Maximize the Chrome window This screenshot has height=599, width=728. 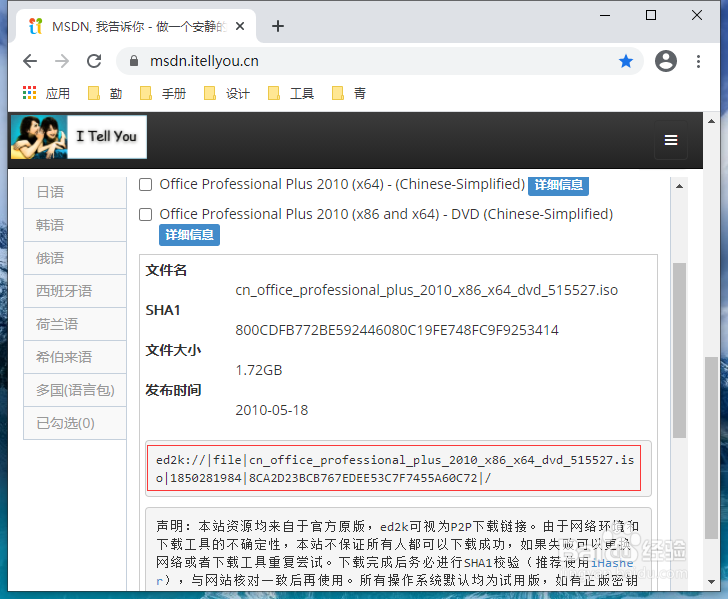click(651, 15)
